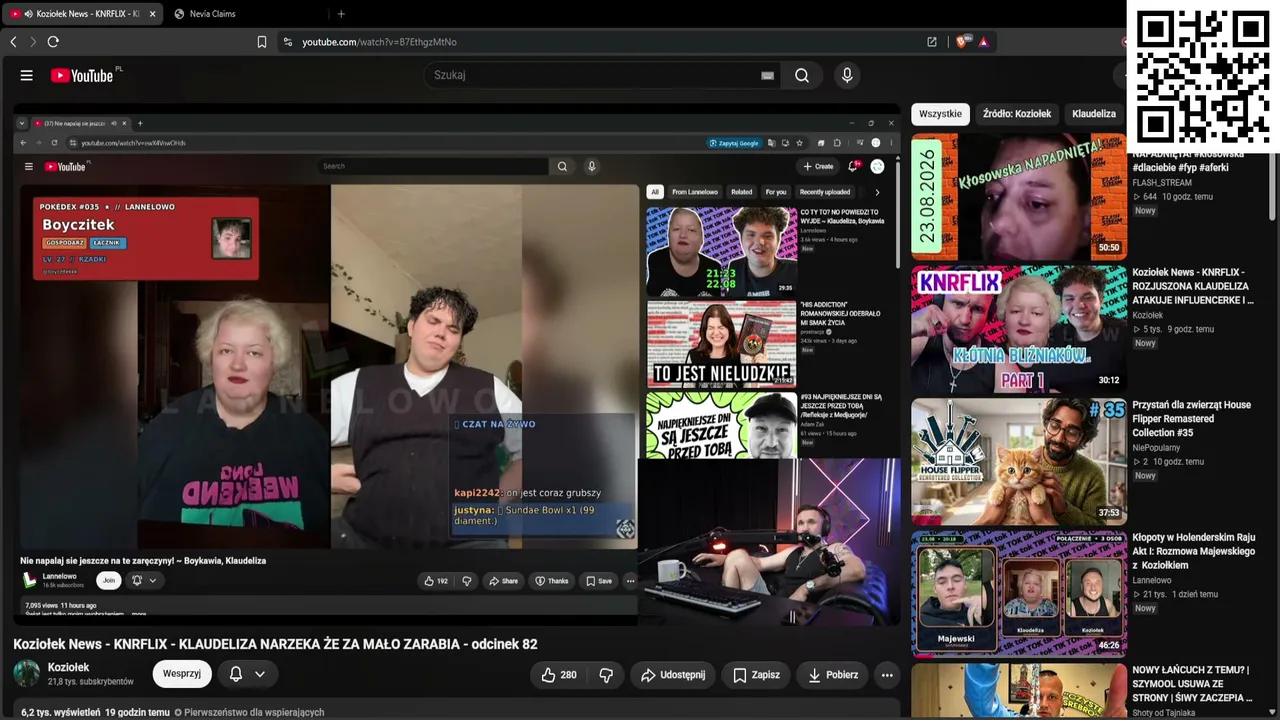Open 'ROZJUSZONA KLAUDELIZA ATAKUJE INFLUENCERKE' video title
This screenshot has width=1280, height=720.
[1193, 286]
